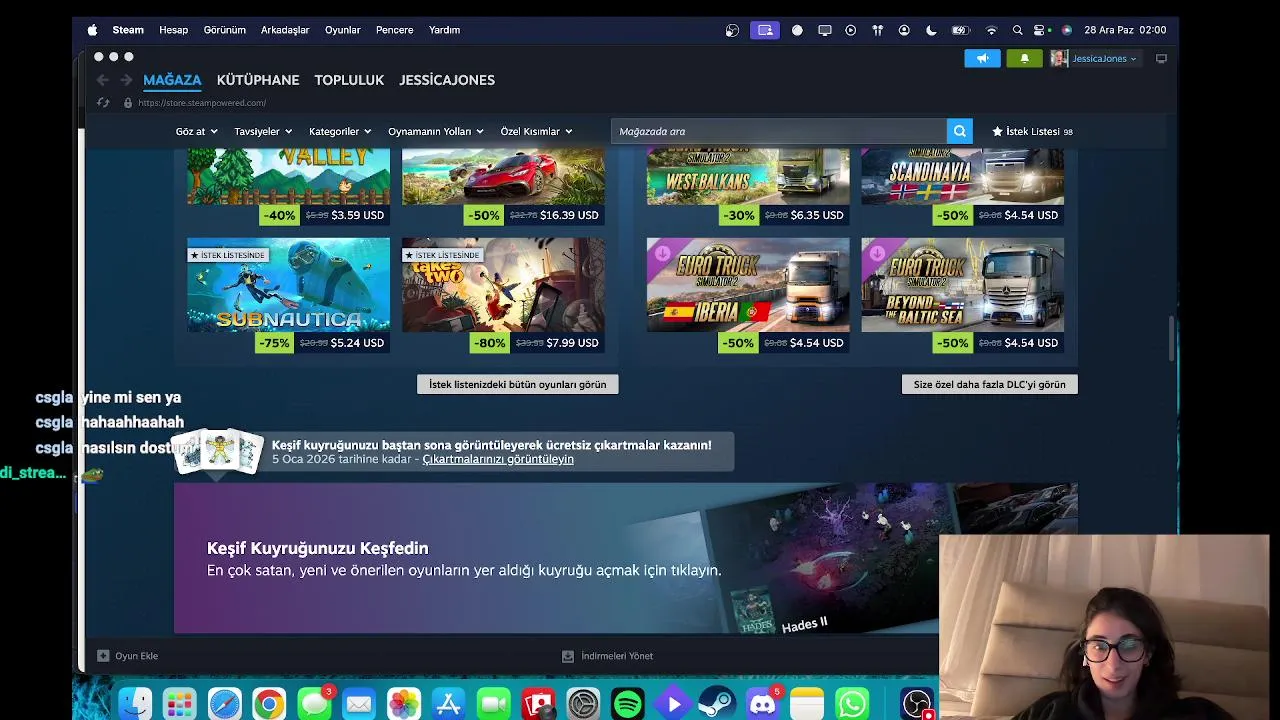Open the Messages app in the Dock

click(314, 704)
